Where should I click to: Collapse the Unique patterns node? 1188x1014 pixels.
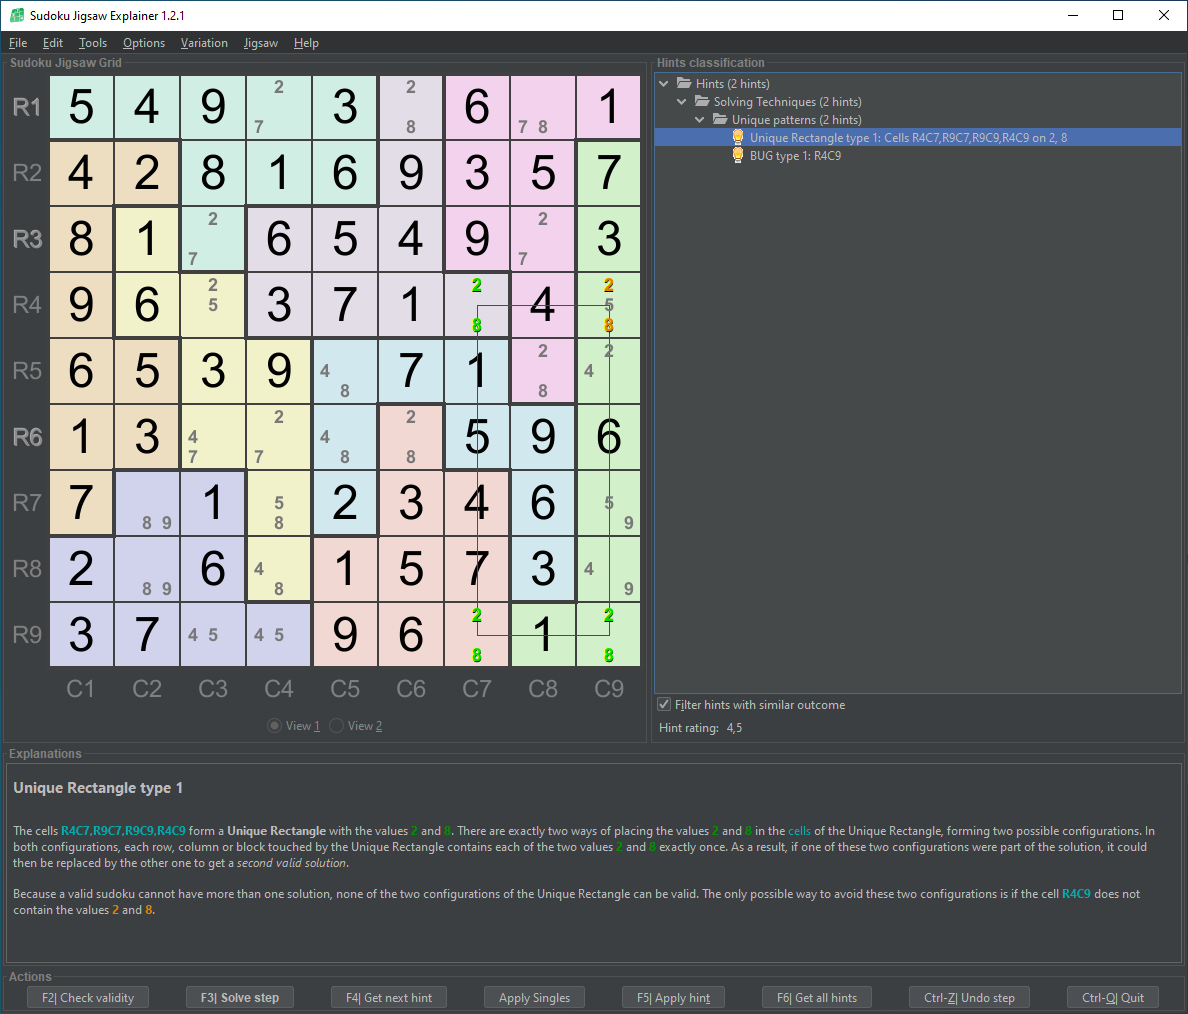[700, 120]
